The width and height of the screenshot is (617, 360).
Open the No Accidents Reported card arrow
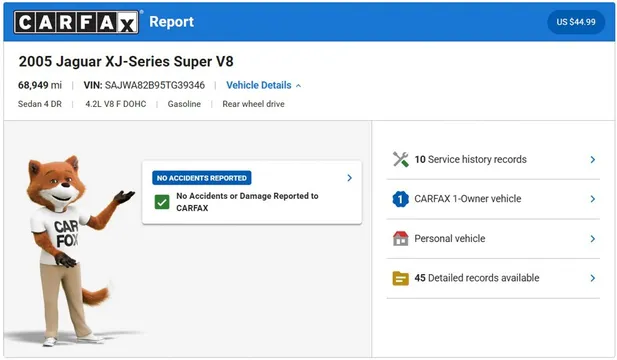tap(349, 178)
